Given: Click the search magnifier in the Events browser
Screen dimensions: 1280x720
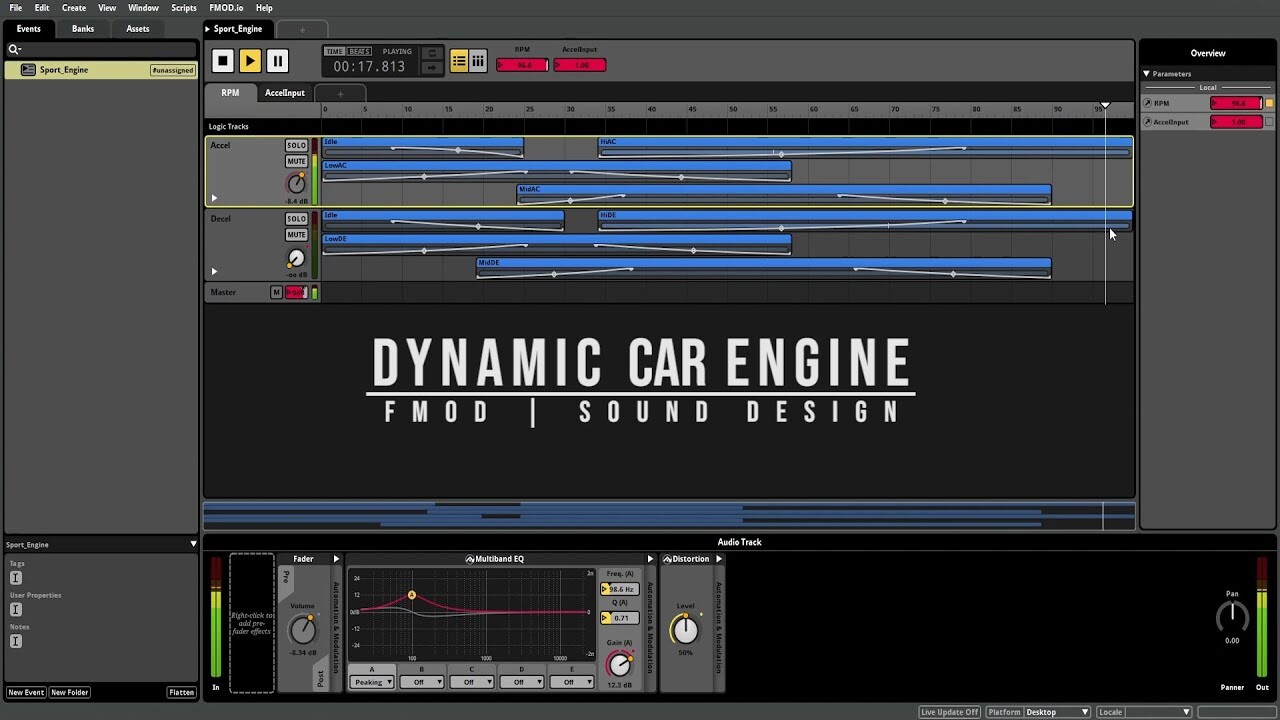Looking at the screenshot, I should coord(14,48).
